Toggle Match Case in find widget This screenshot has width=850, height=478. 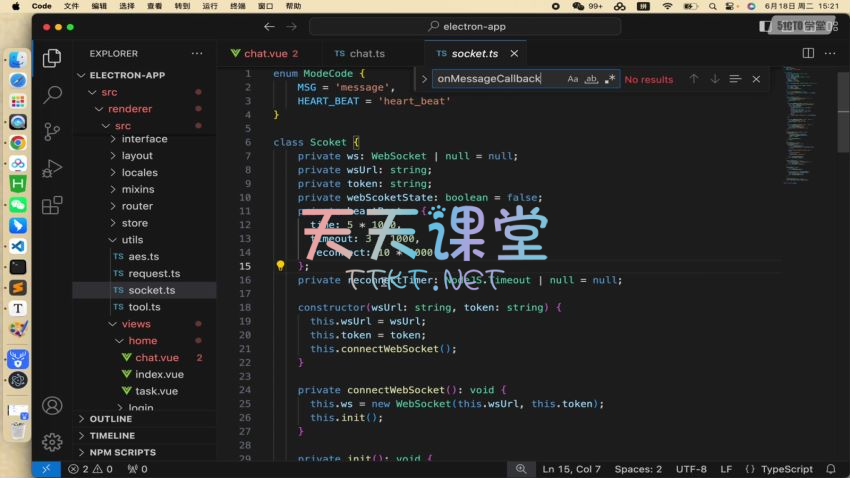(x=573, y=79)
